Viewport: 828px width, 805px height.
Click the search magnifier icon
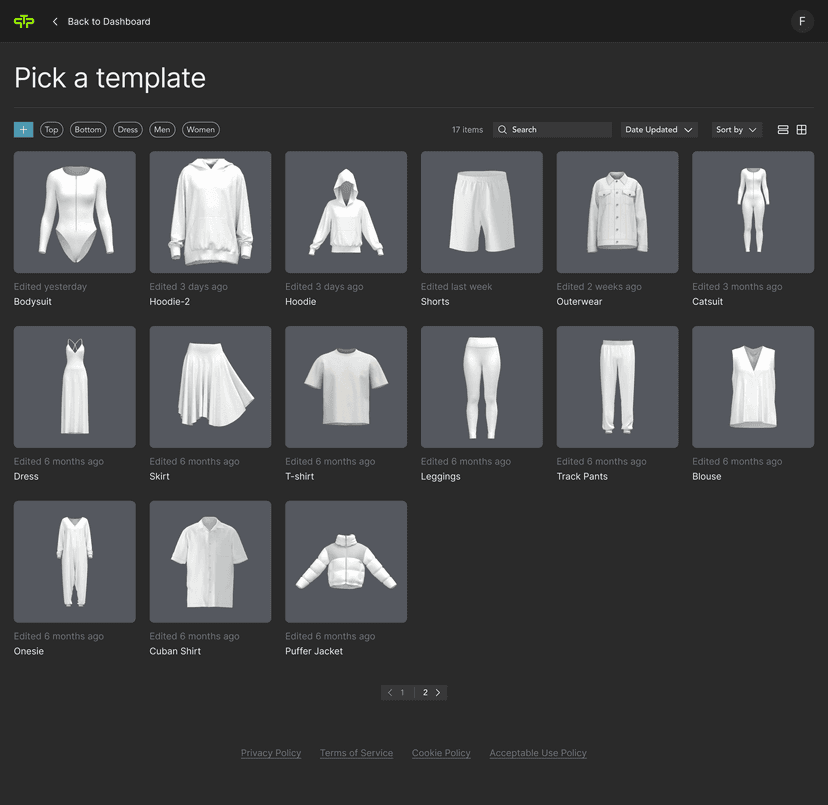point(502,130)
